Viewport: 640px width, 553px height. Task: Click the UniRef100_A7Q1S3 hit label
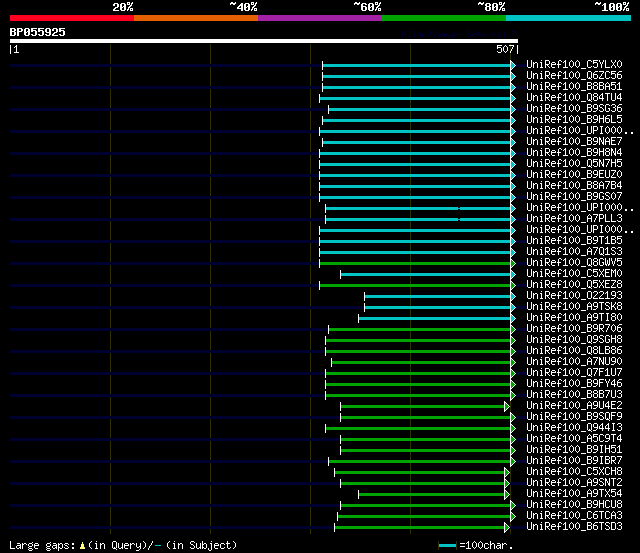pyautogui.click(x=574, y=252)
